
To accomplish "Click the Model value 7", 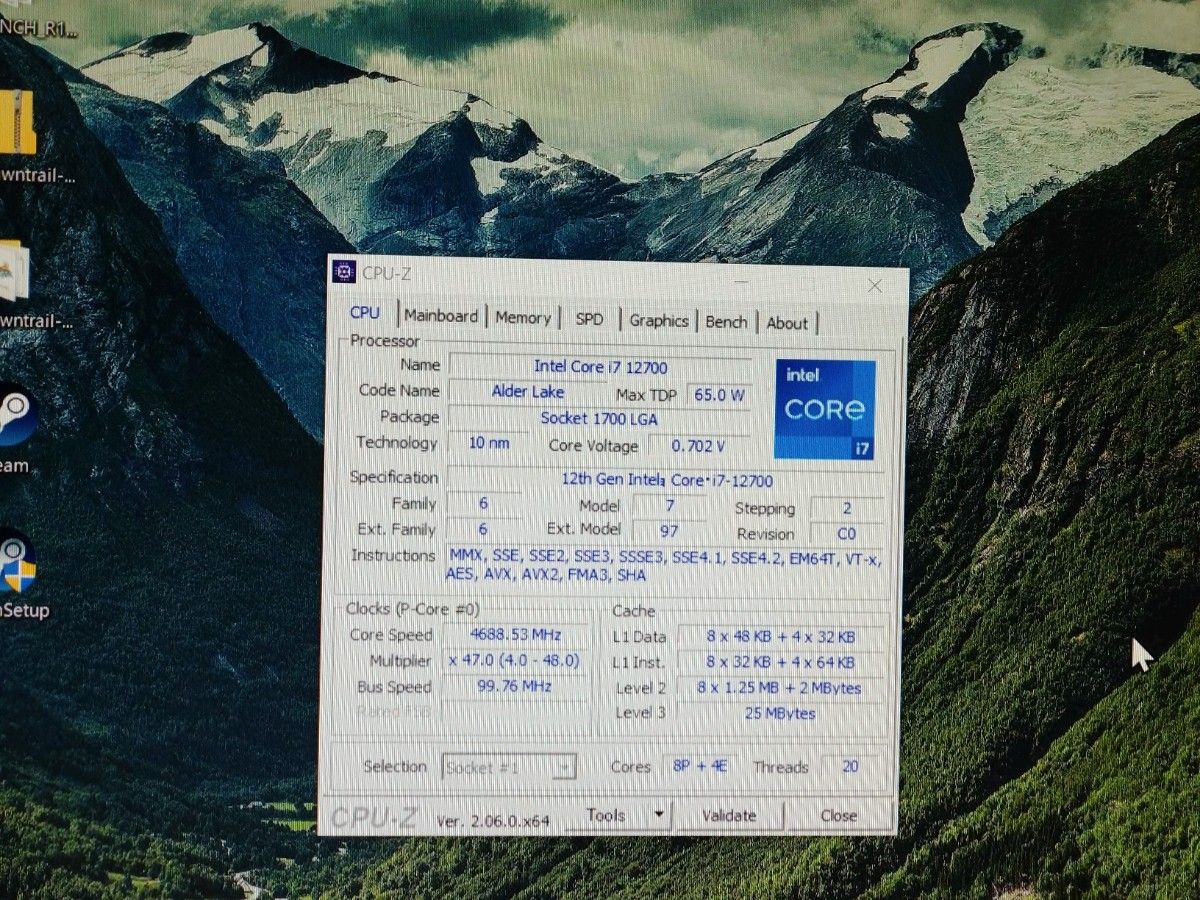I will [669, 505].
